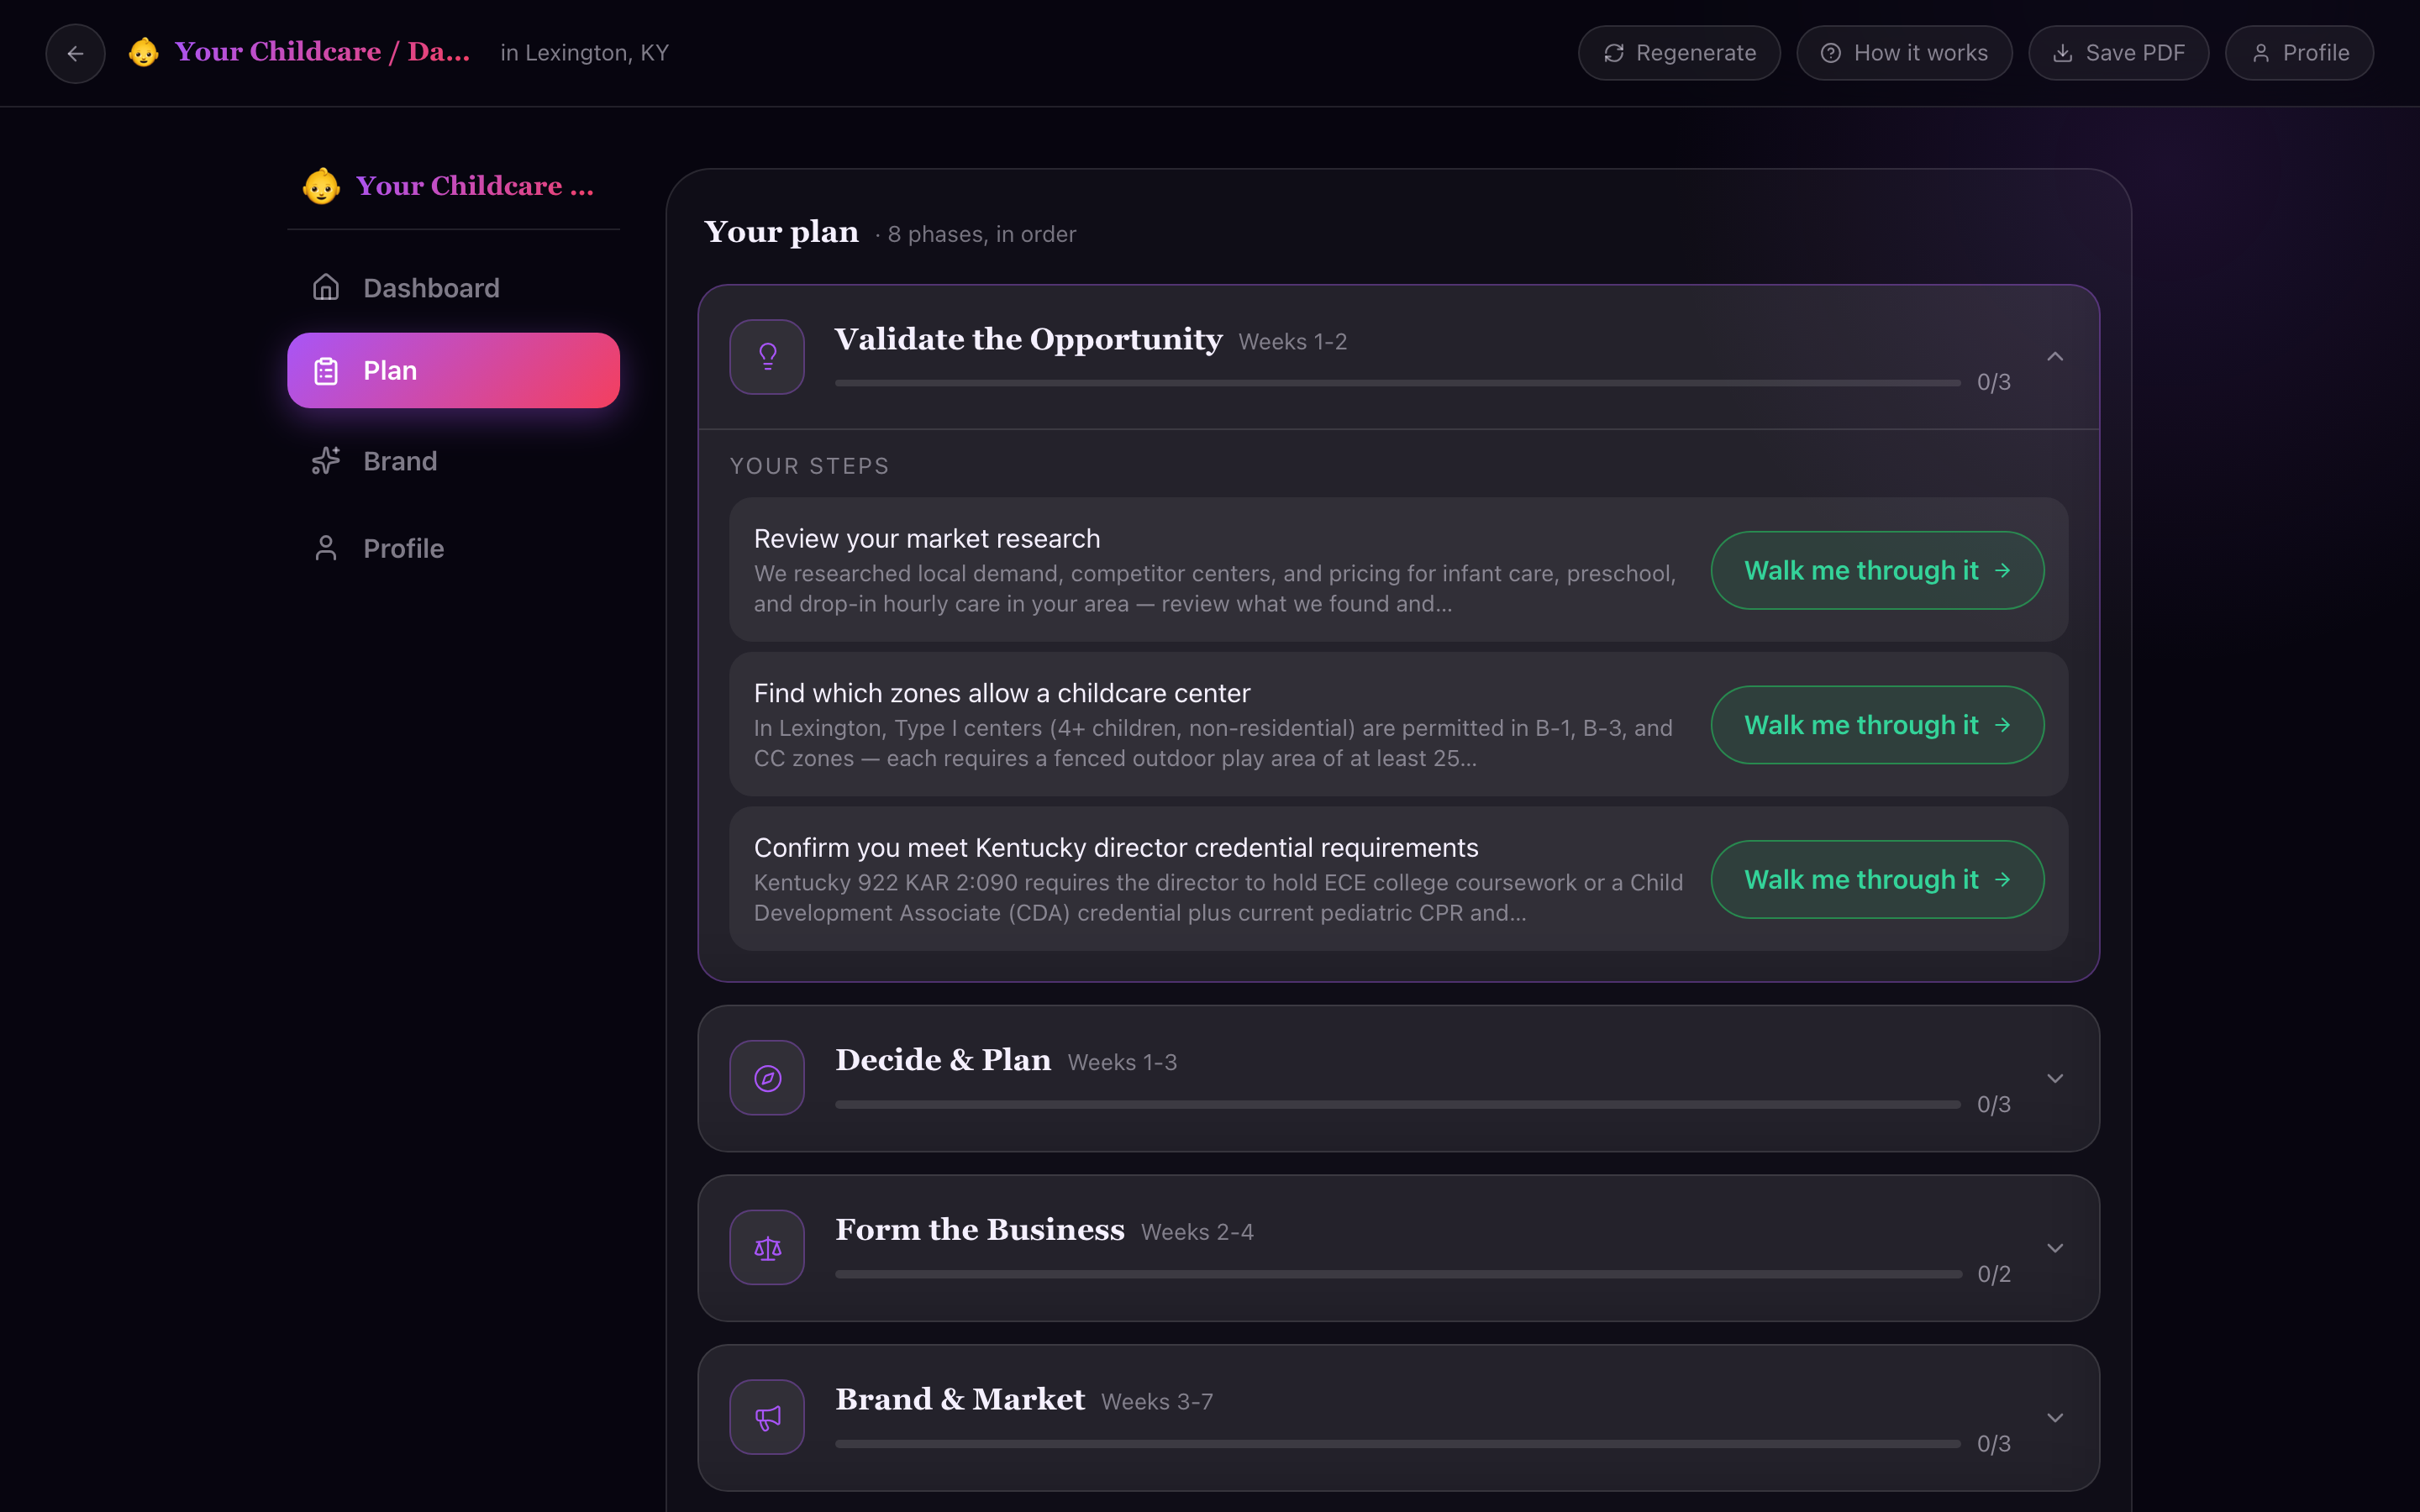
Task: Open How it works help
Action: pos(1904,53)
